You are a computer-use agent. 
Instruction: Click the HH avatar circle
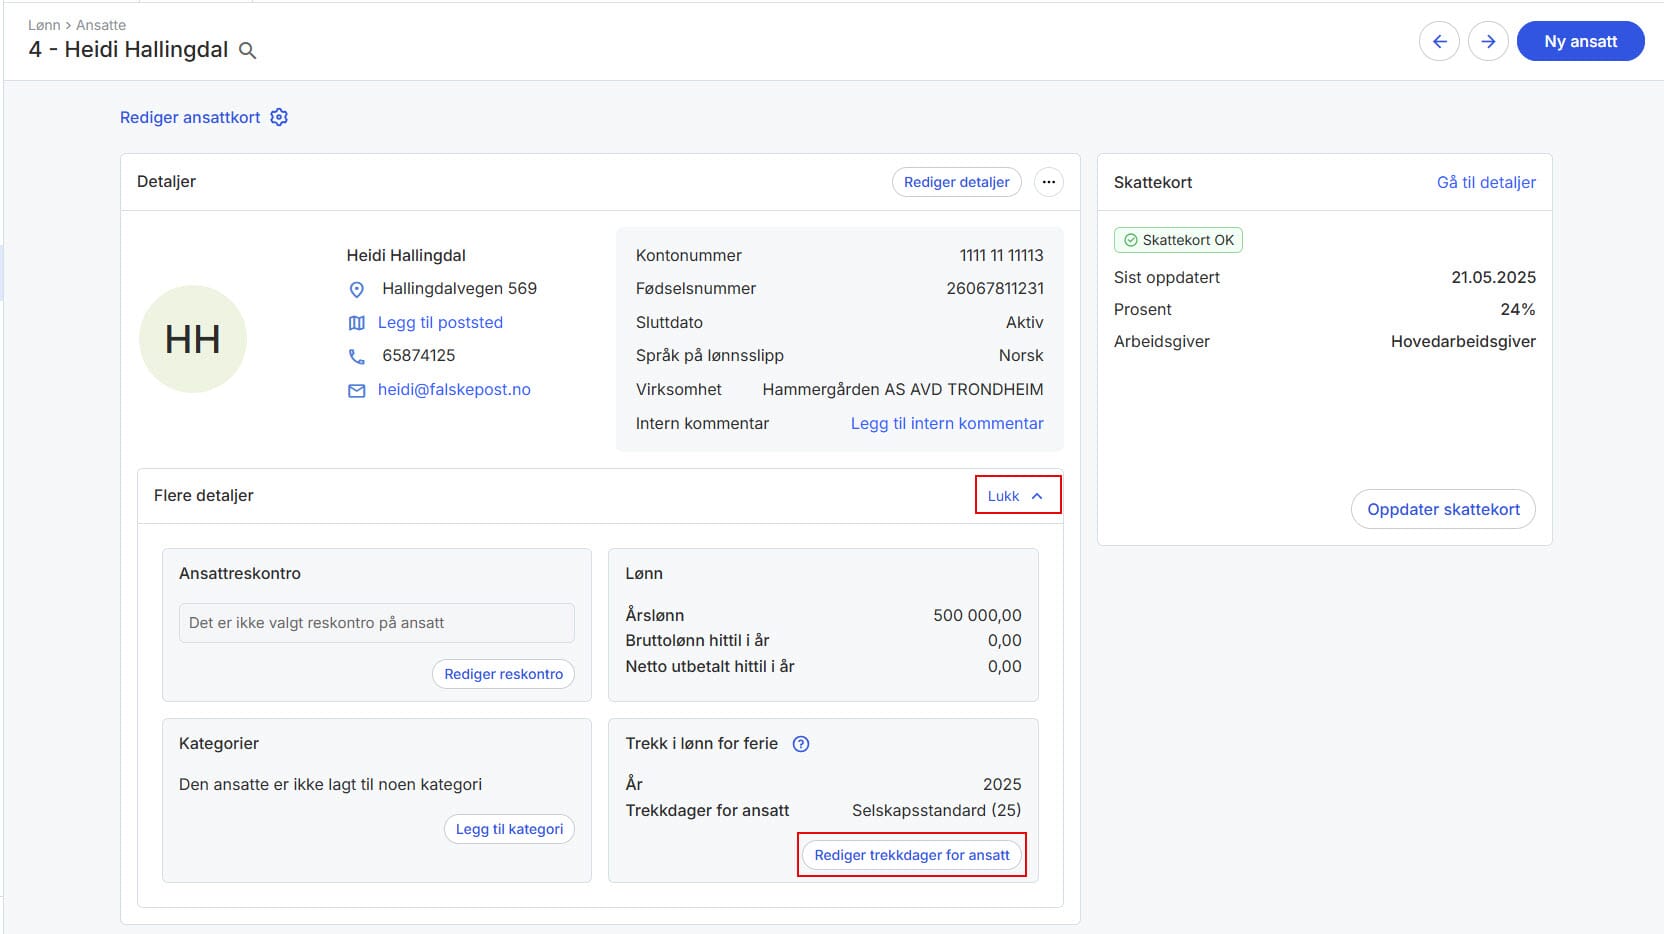tap(193, 339)
